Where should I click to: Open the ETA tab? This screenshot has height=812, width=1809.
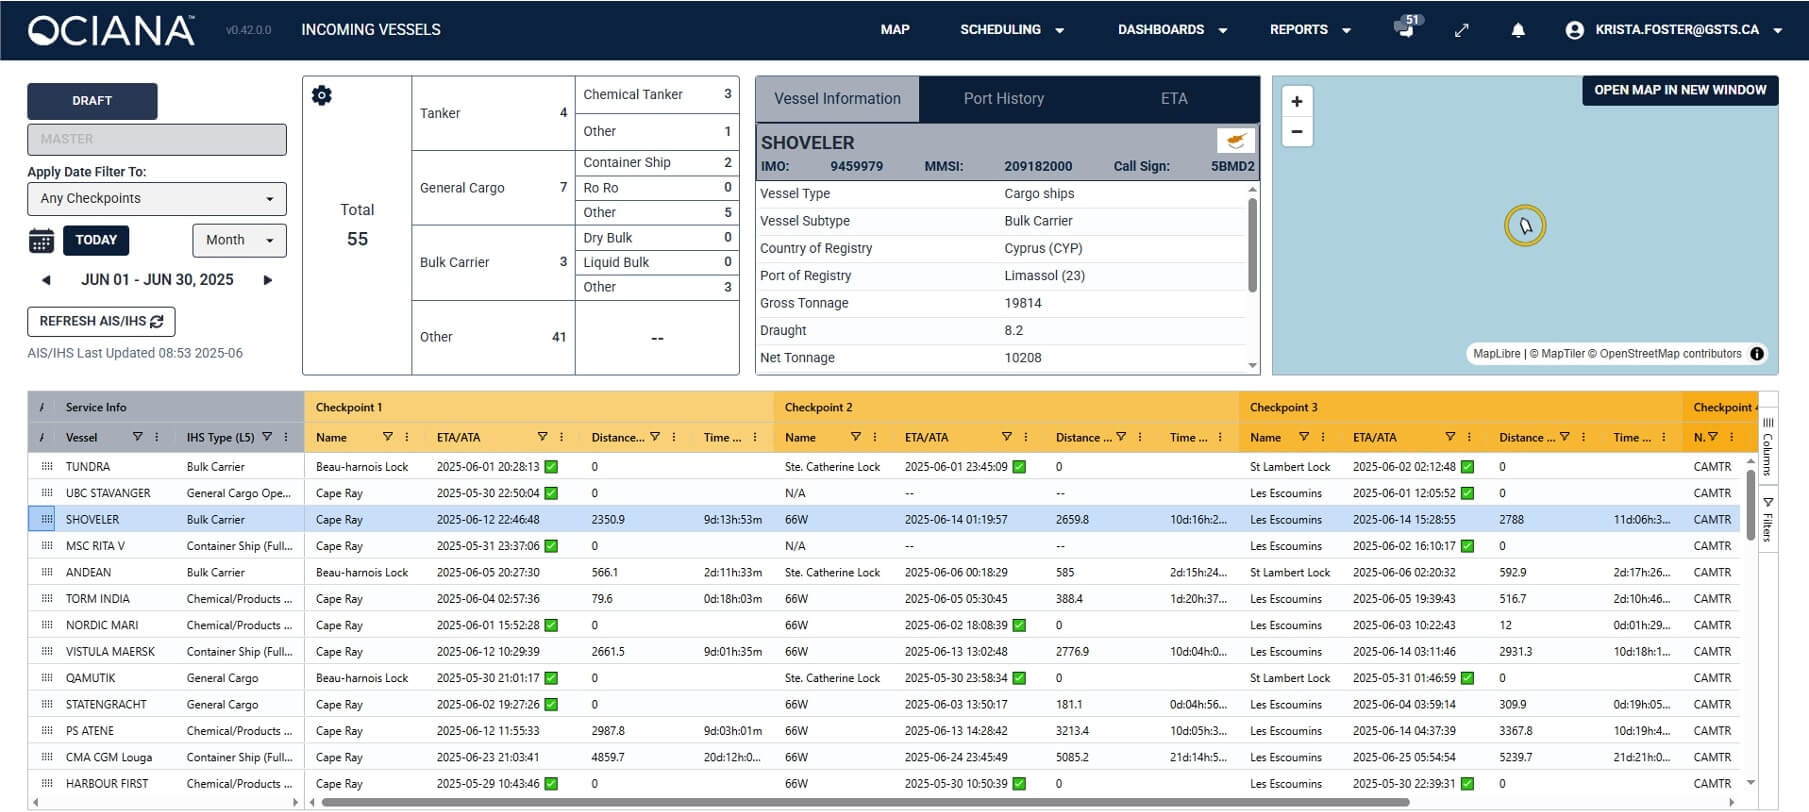(x=1174, y=99)
